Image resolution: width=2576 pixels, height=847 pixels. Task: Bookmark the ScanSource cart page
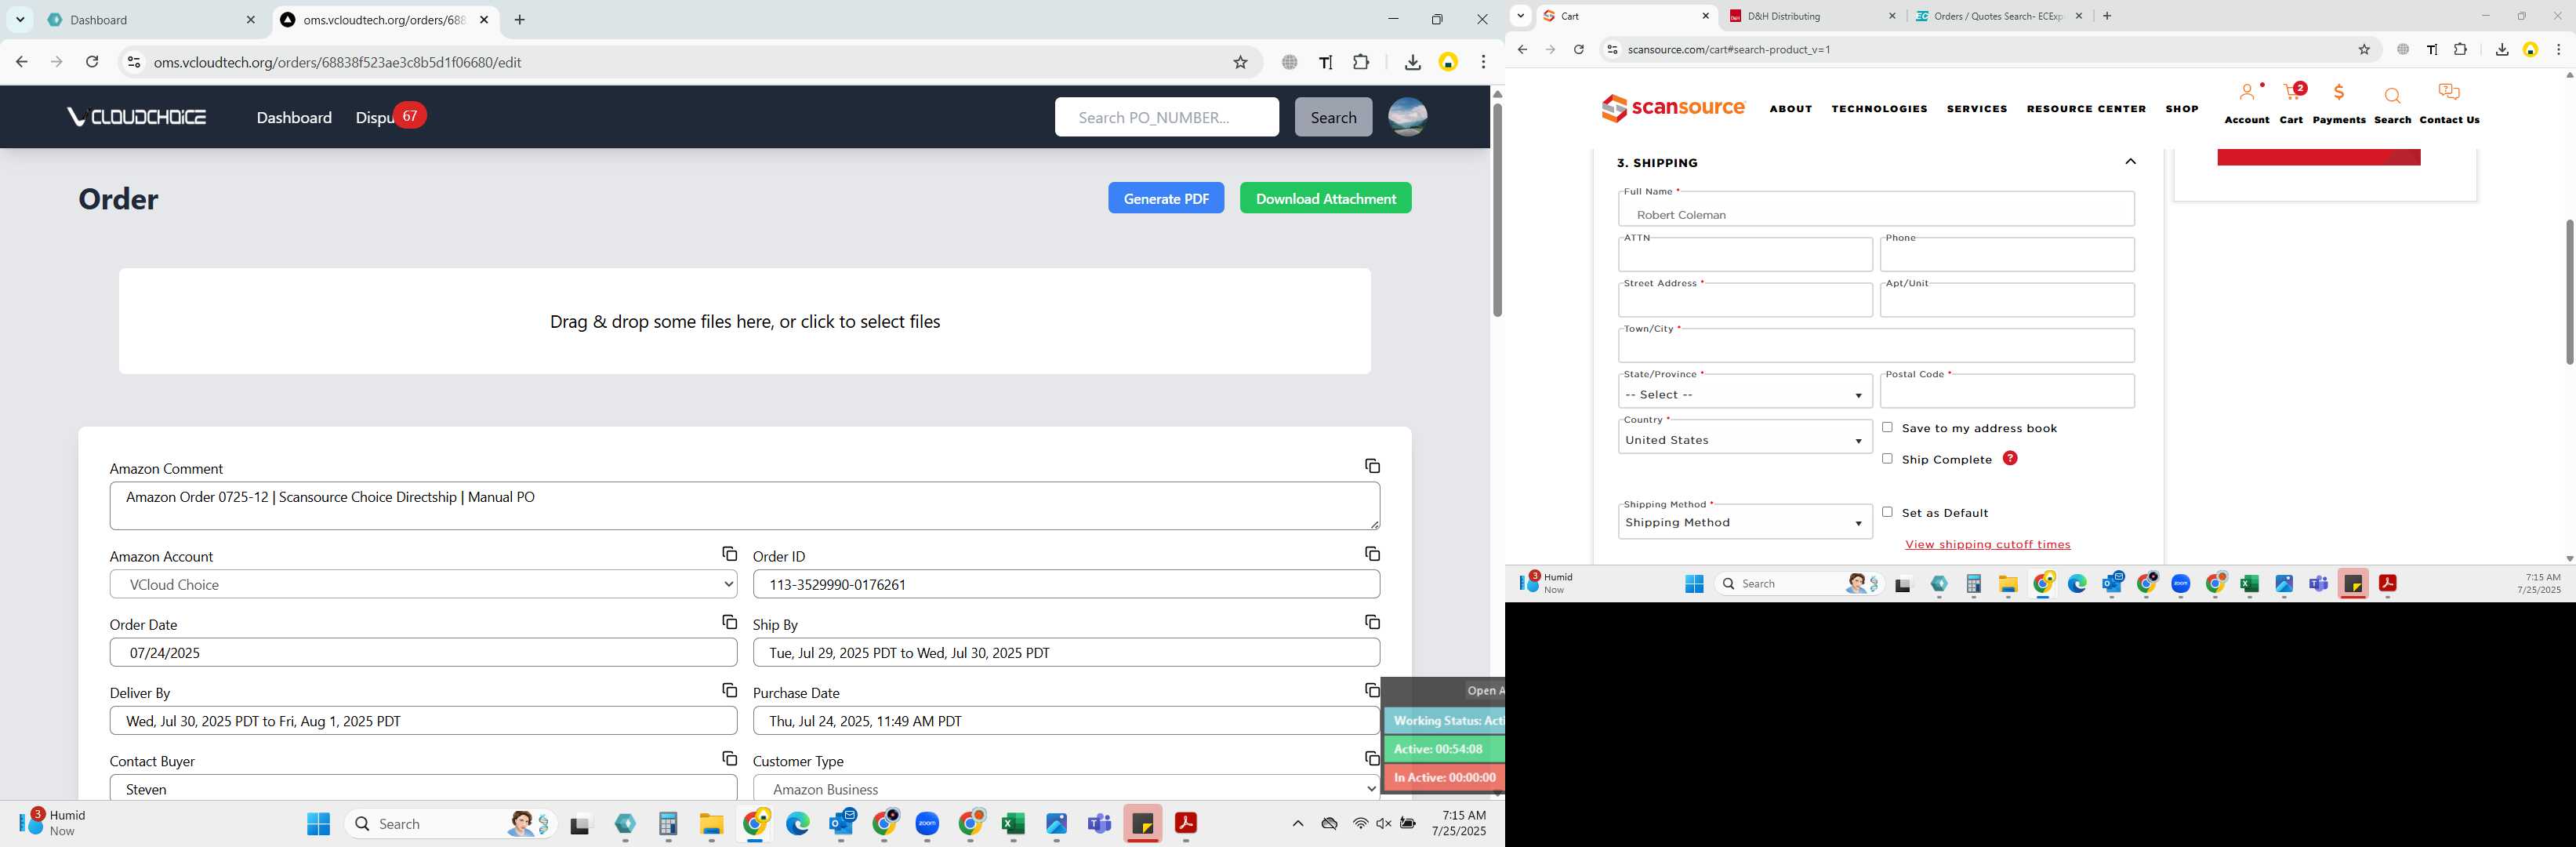pyautogui.click(x=2364, y=49)
